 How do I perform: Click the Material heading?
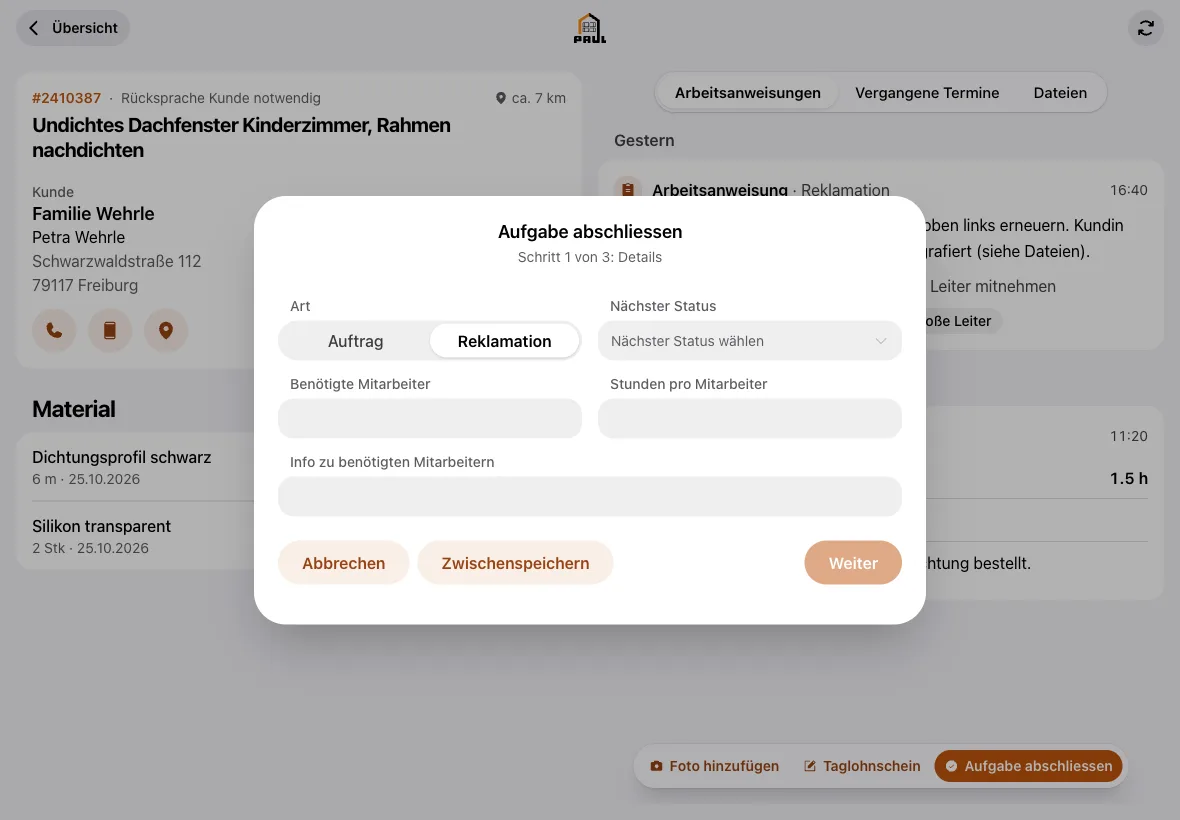[x=74, y=409]
